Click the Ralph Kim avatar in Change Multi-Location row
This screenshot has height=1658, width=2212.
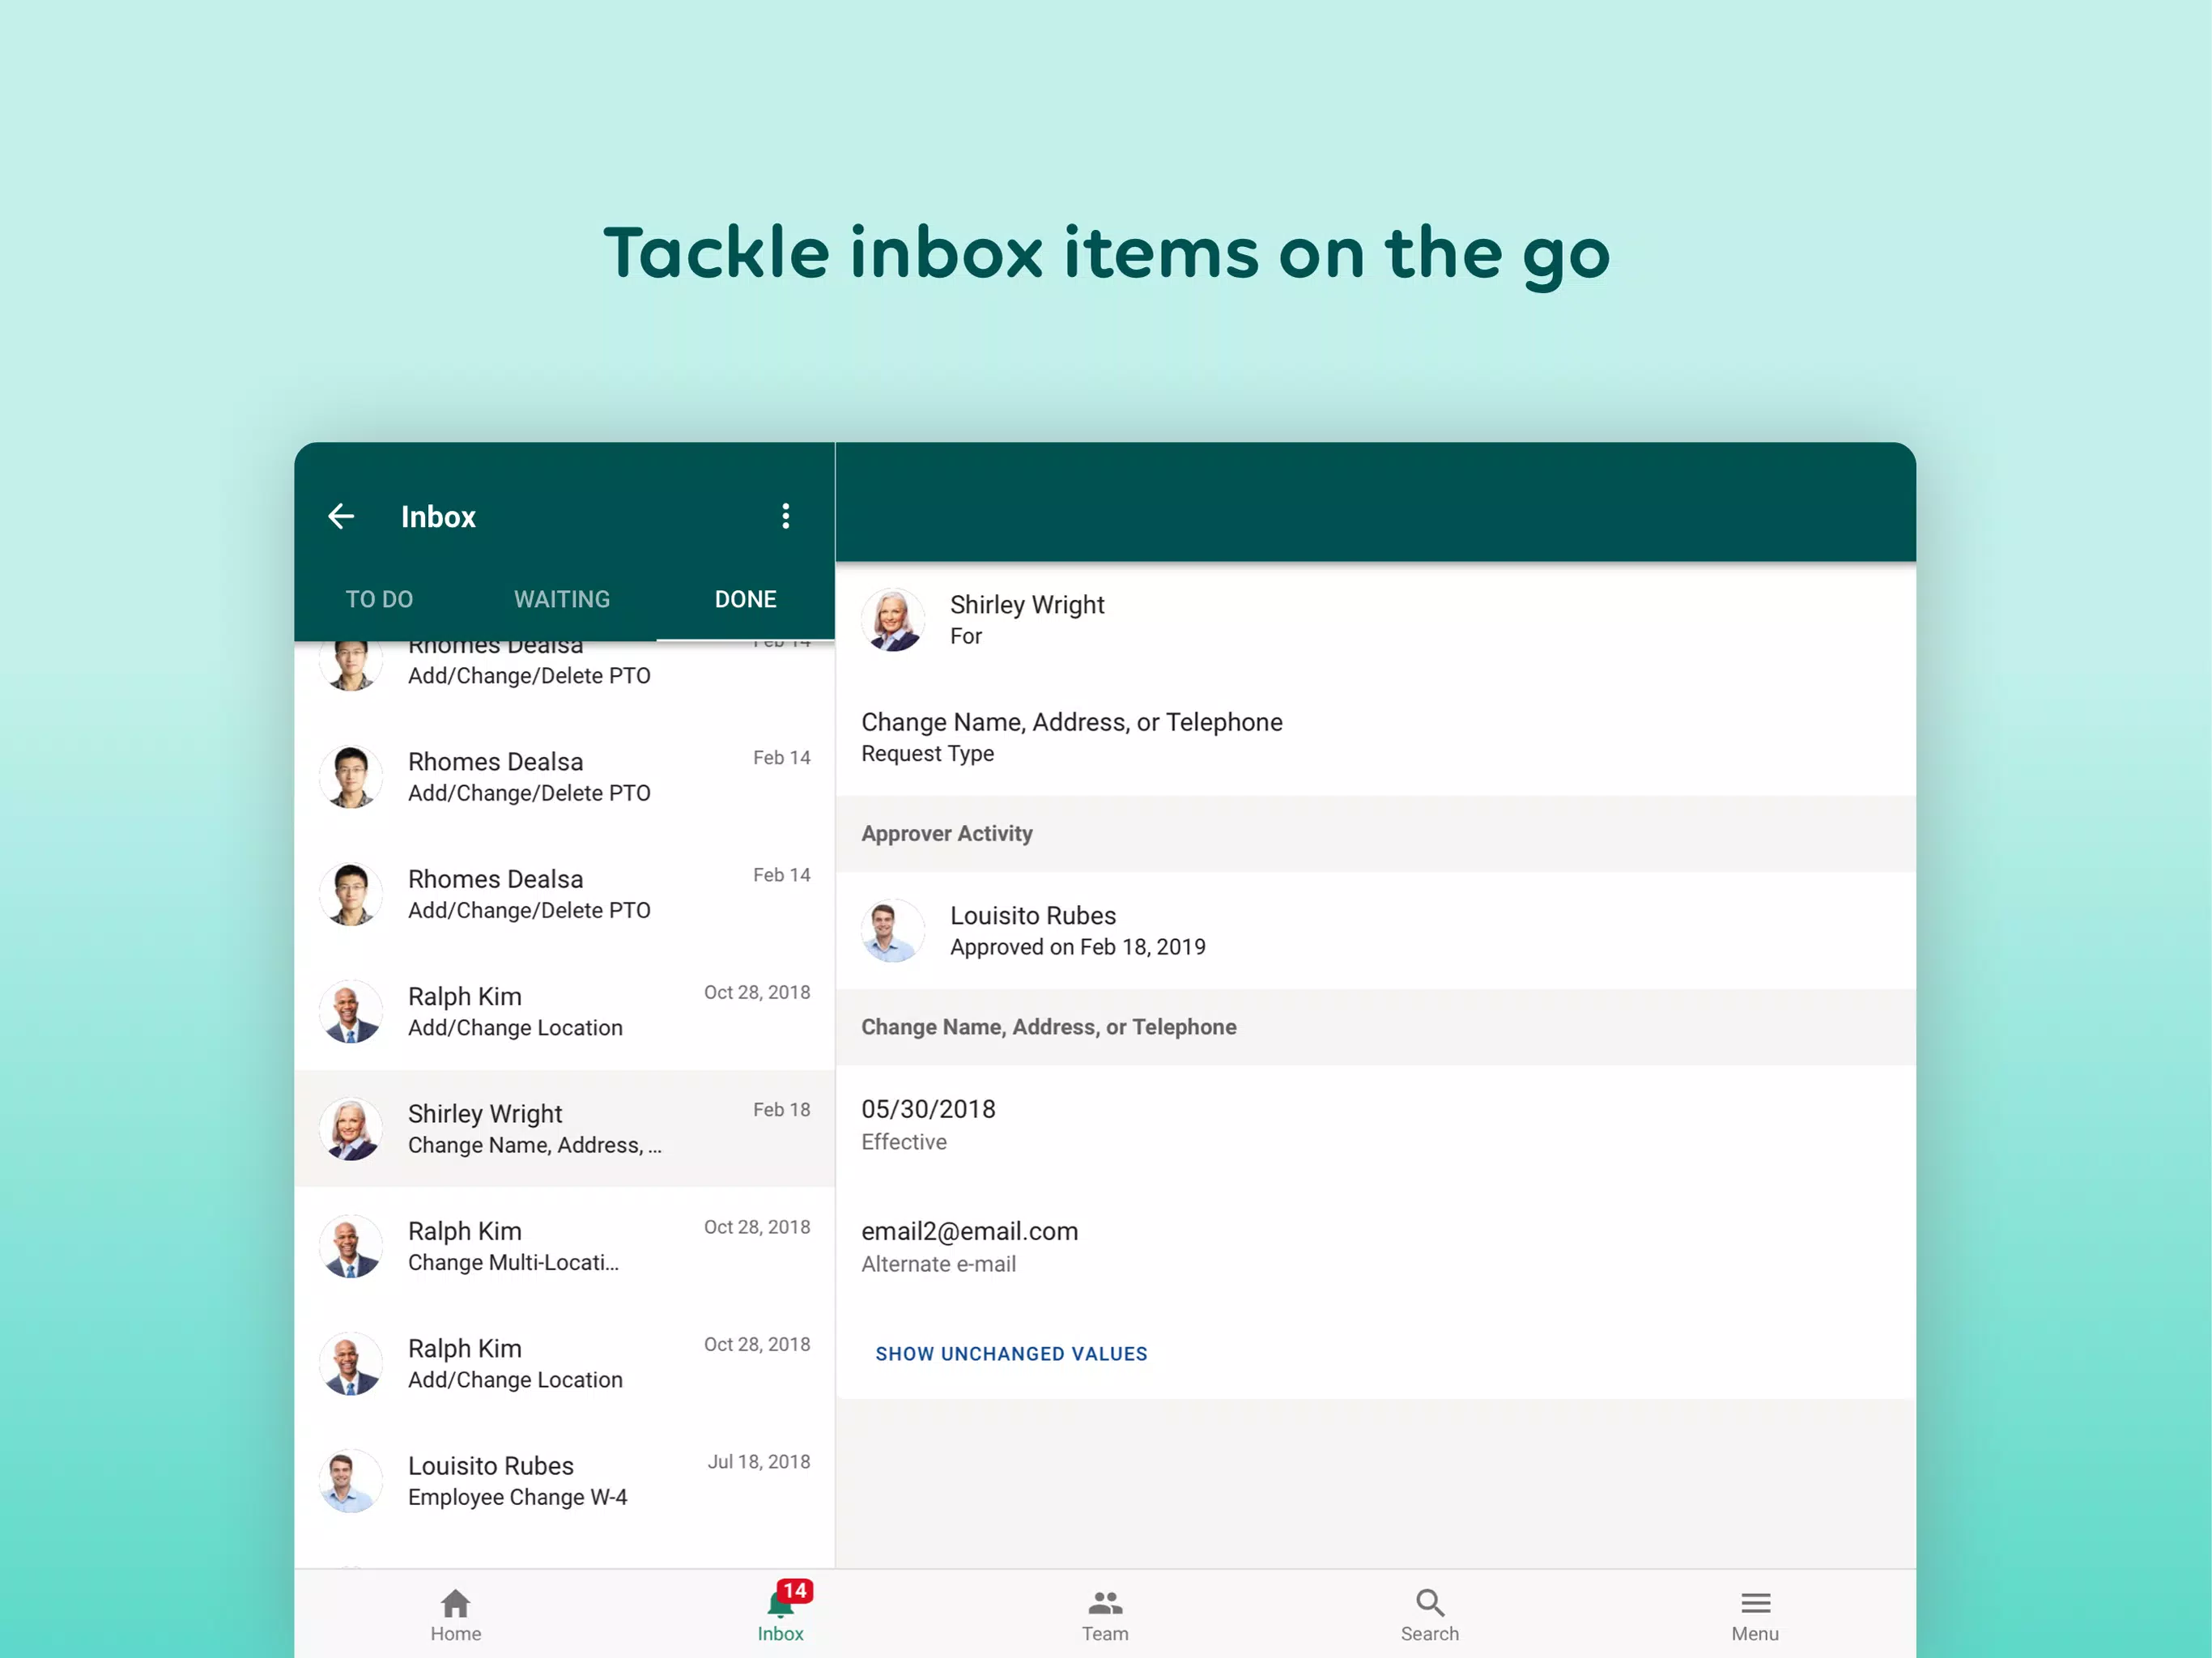[350, 1246]
